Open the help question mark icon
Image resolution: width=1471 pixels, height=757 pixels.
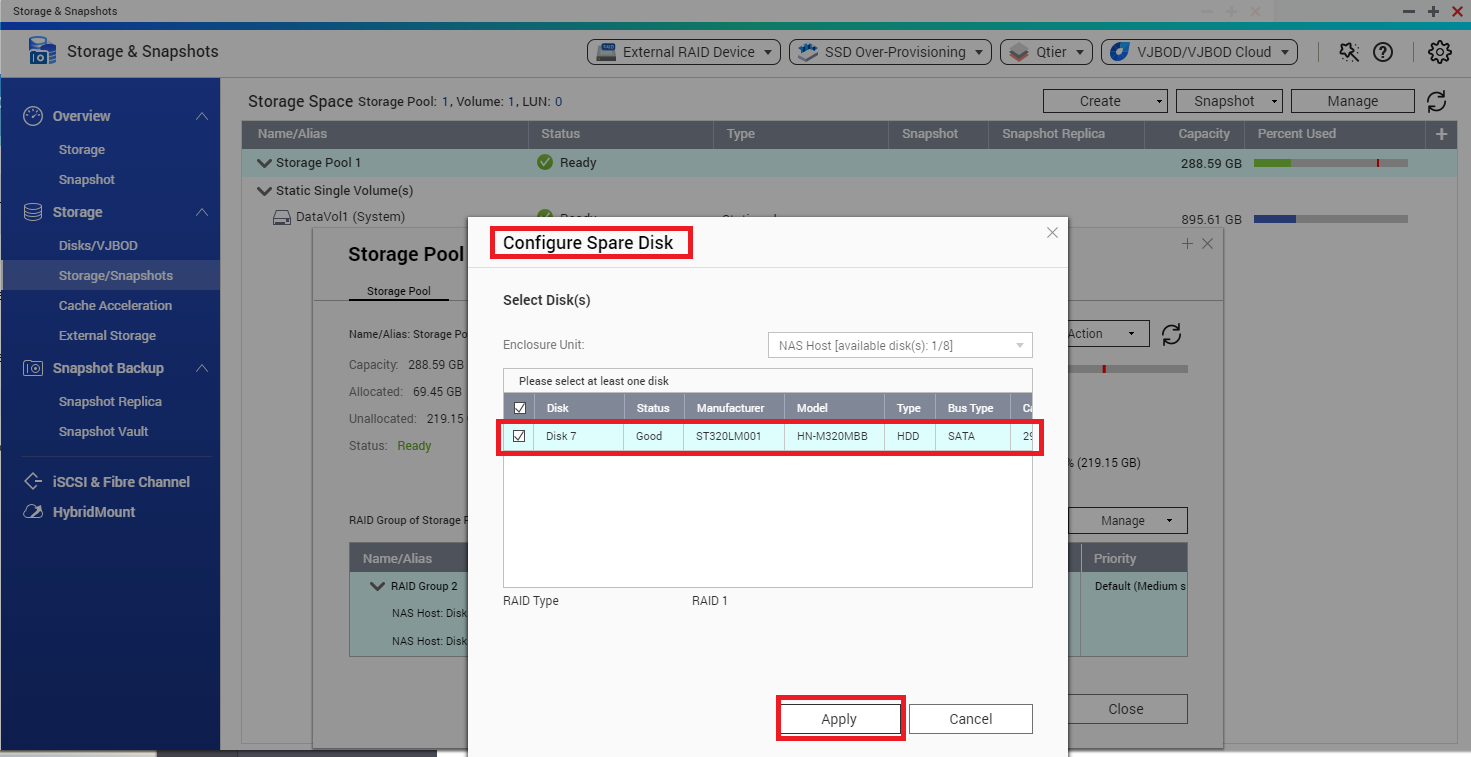(x=1383, y=52)
